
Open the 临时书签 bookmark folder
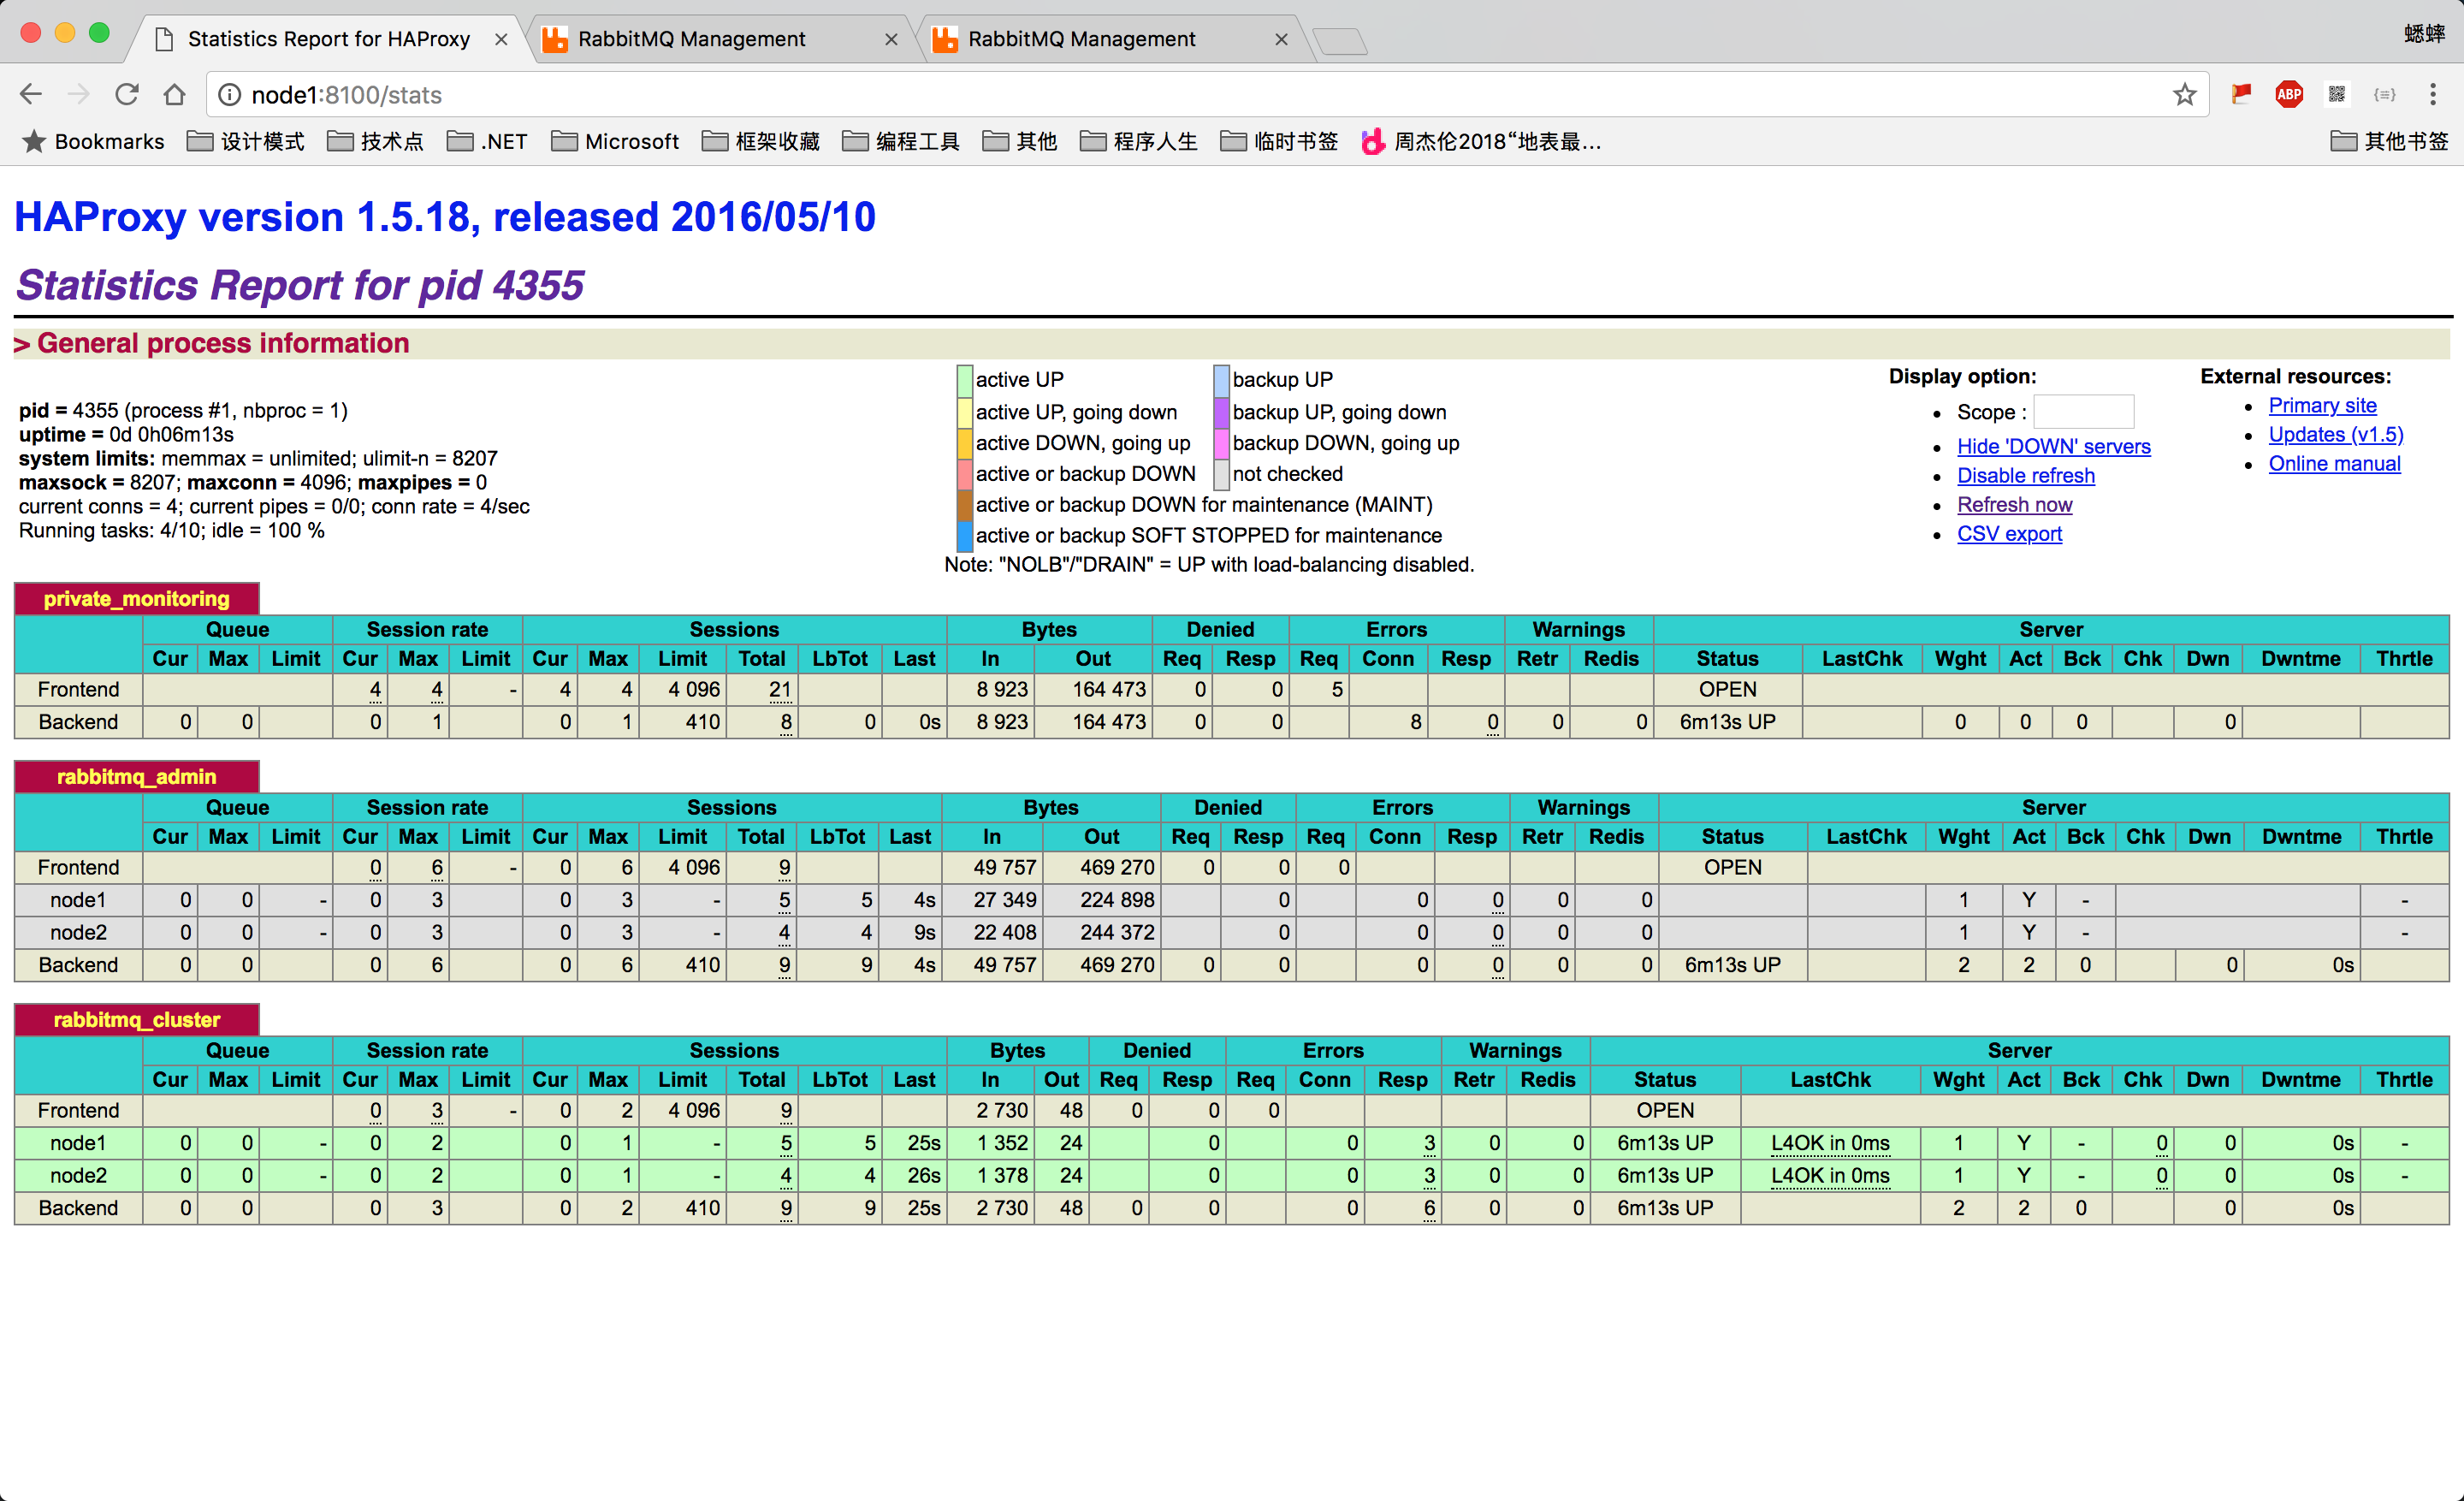[x=1279, y=141]
